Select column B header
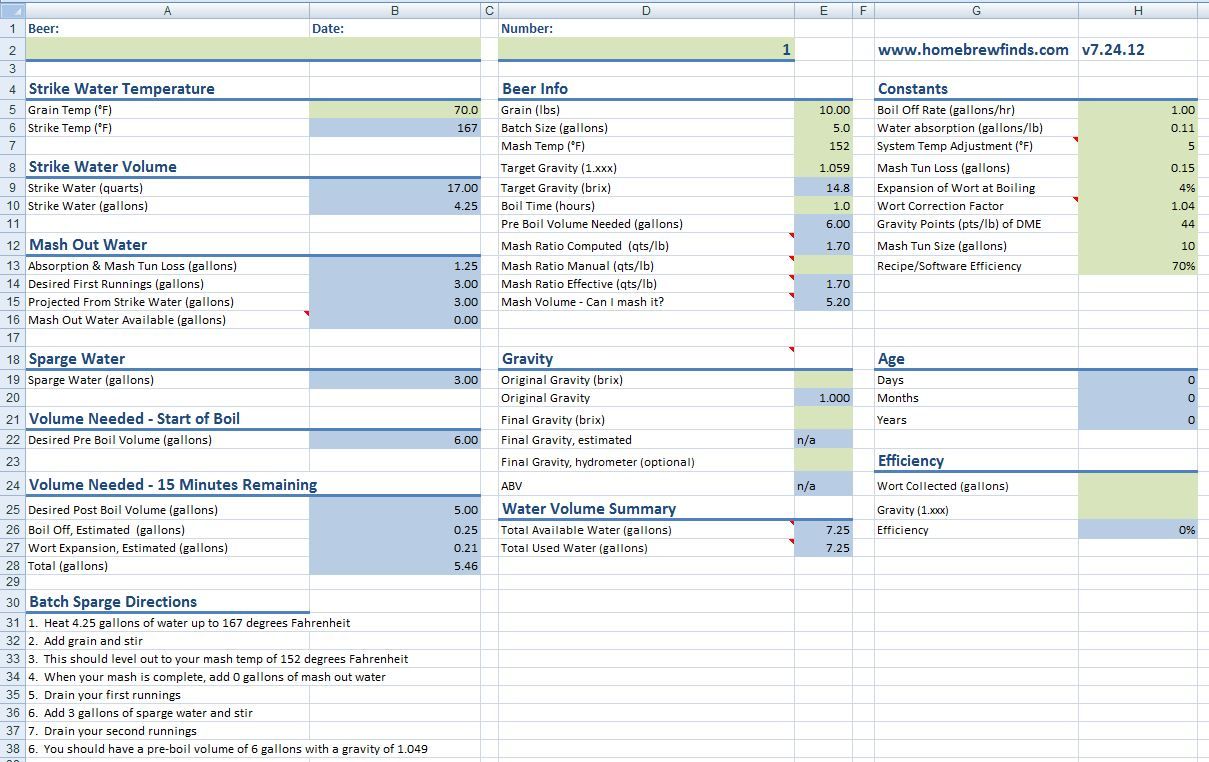This screenshot has height=762, width=1209. (x=395, y=10)
